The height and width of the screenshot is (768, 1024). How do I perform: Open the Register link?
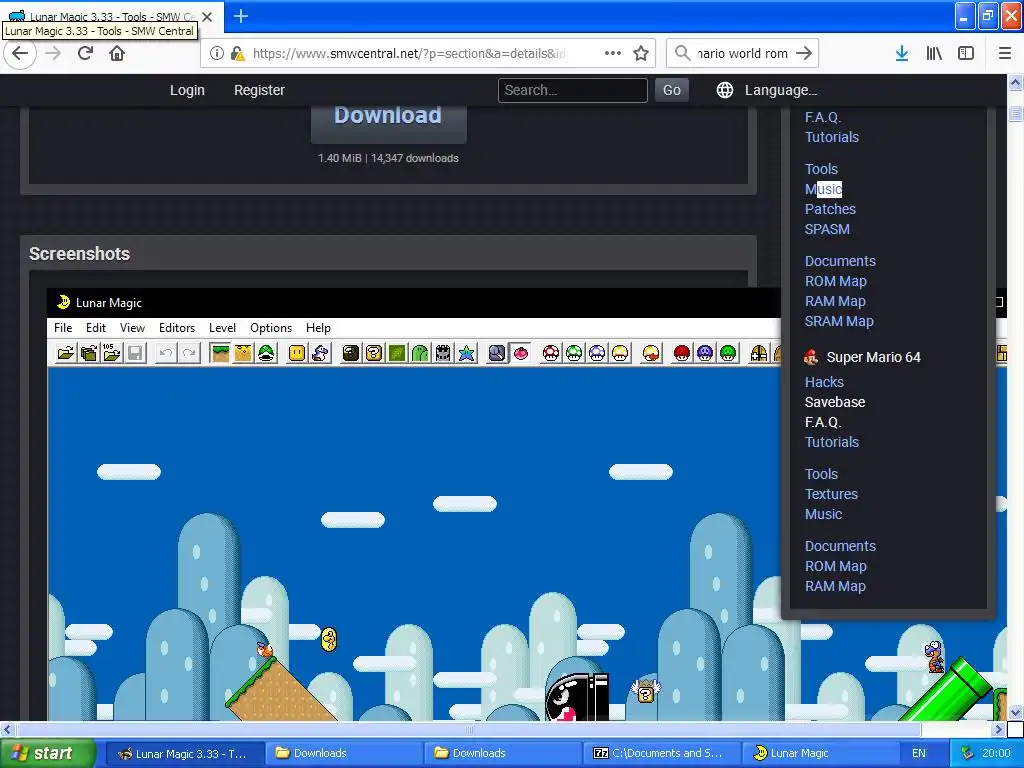click(259, 90)
